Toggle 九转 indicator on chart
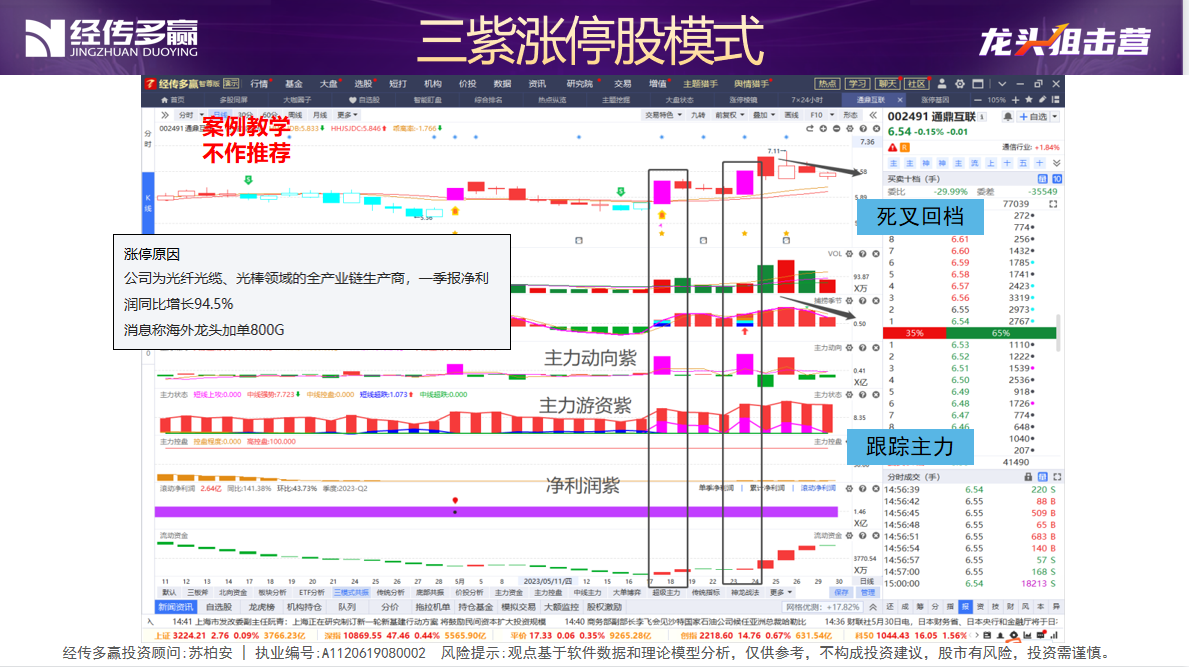This screenshot has height=667, width=1189. tap(698, 115)
